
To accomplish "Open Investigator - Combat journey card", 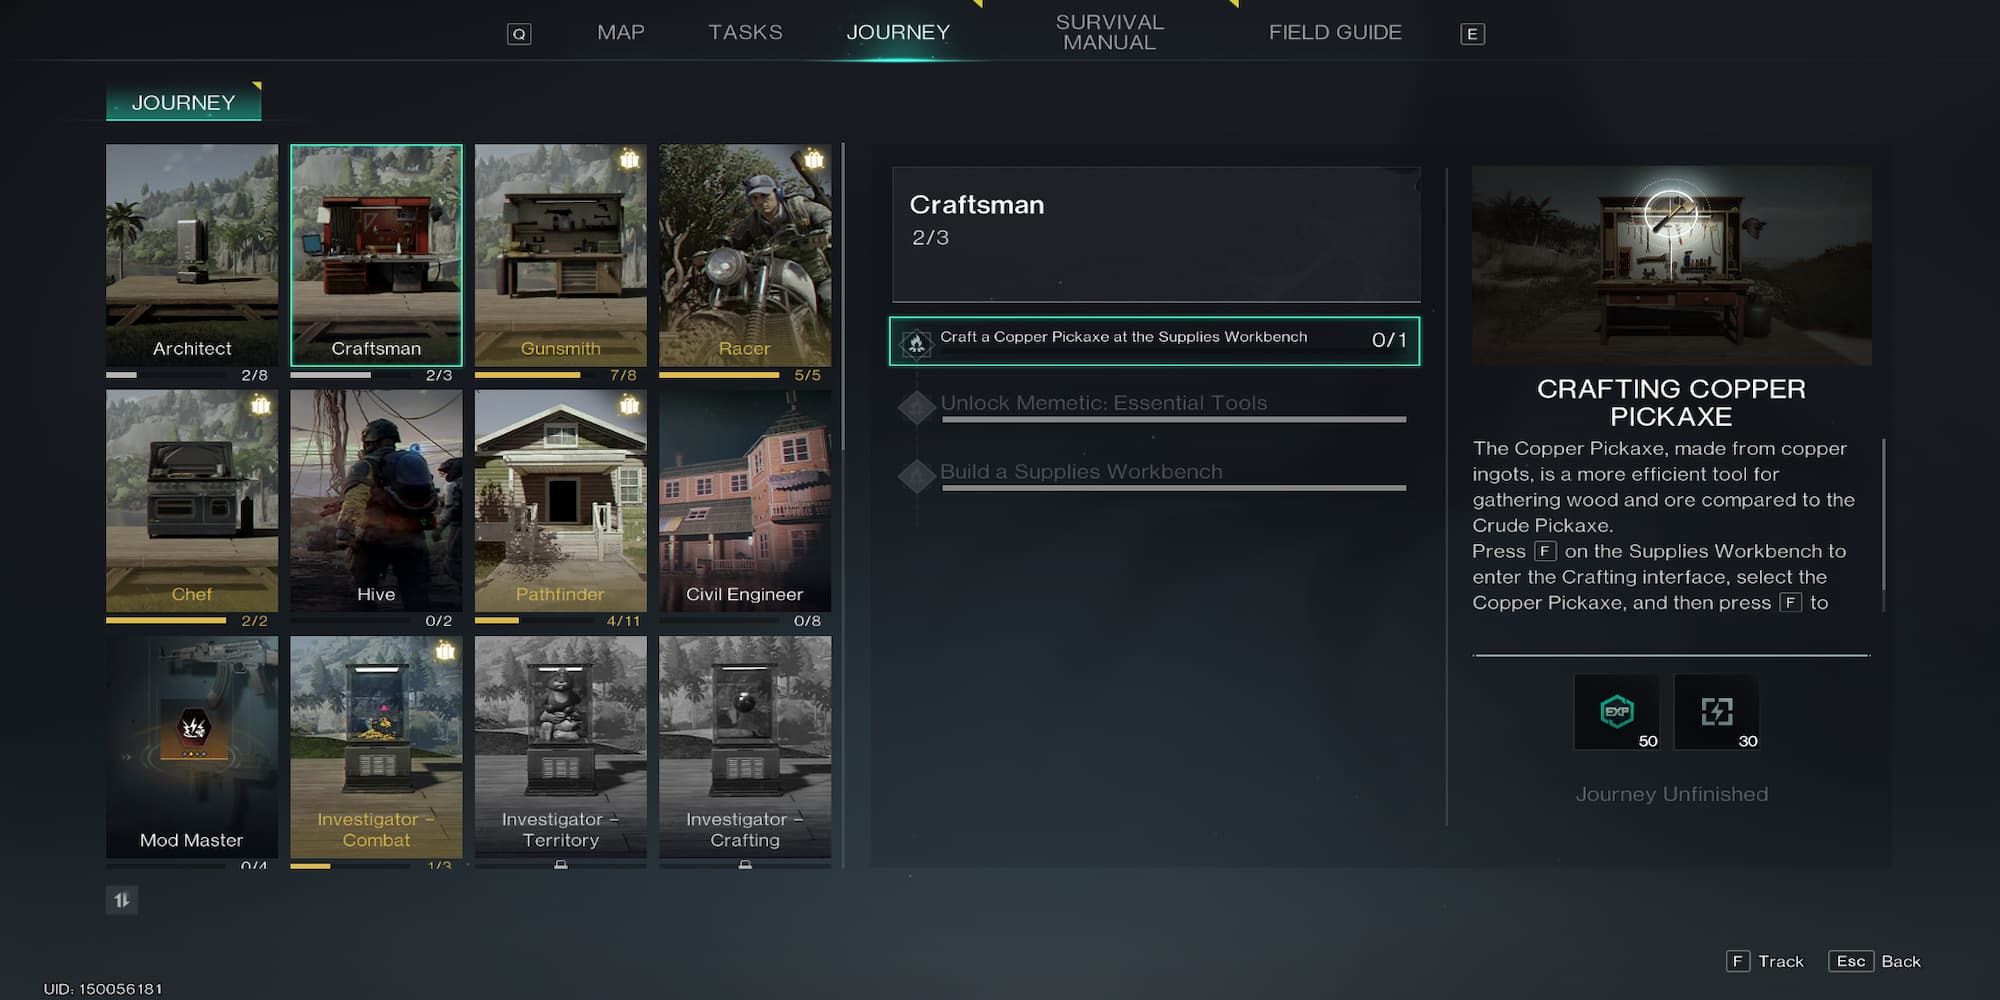I will [376, 747].
